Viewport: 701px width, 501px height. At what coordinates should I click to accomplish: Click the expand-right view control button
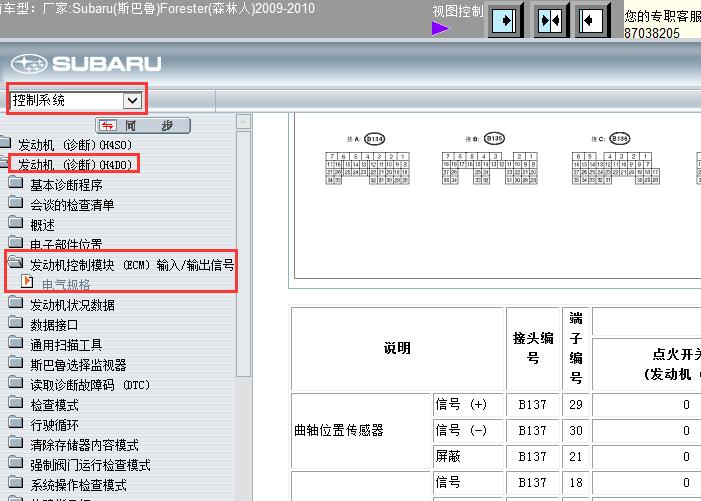coord(505,20)
